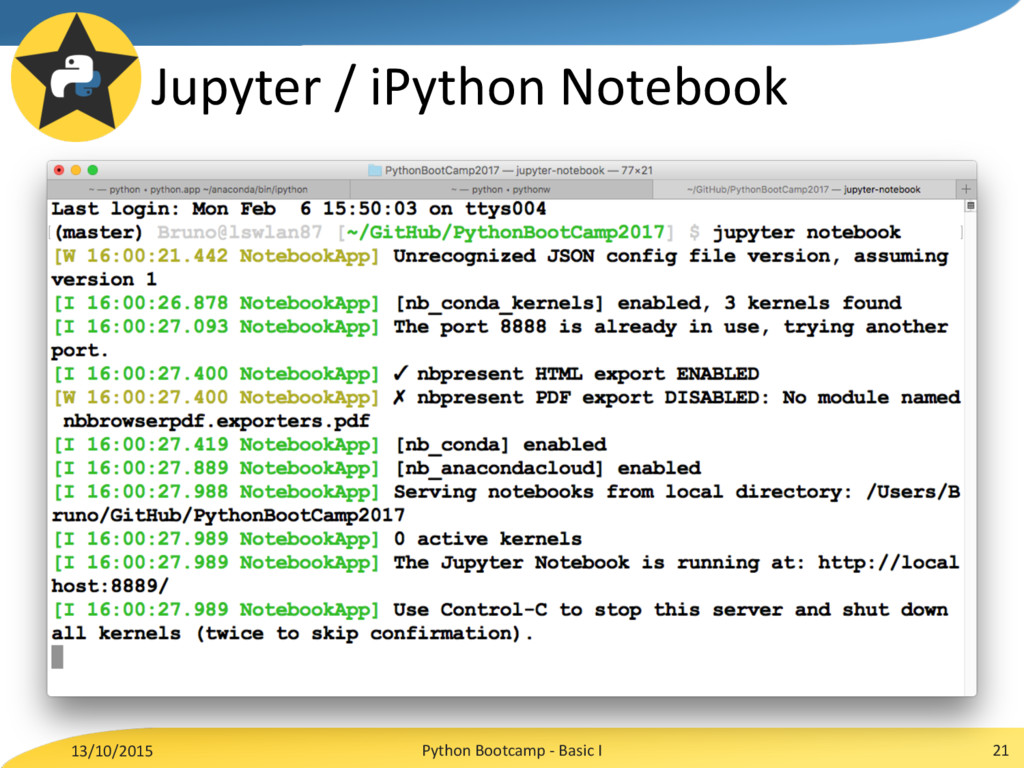Click the terminal block cursor at the bottom
This screenshot has height=768, width=1024.
click(x=57, y=657)
